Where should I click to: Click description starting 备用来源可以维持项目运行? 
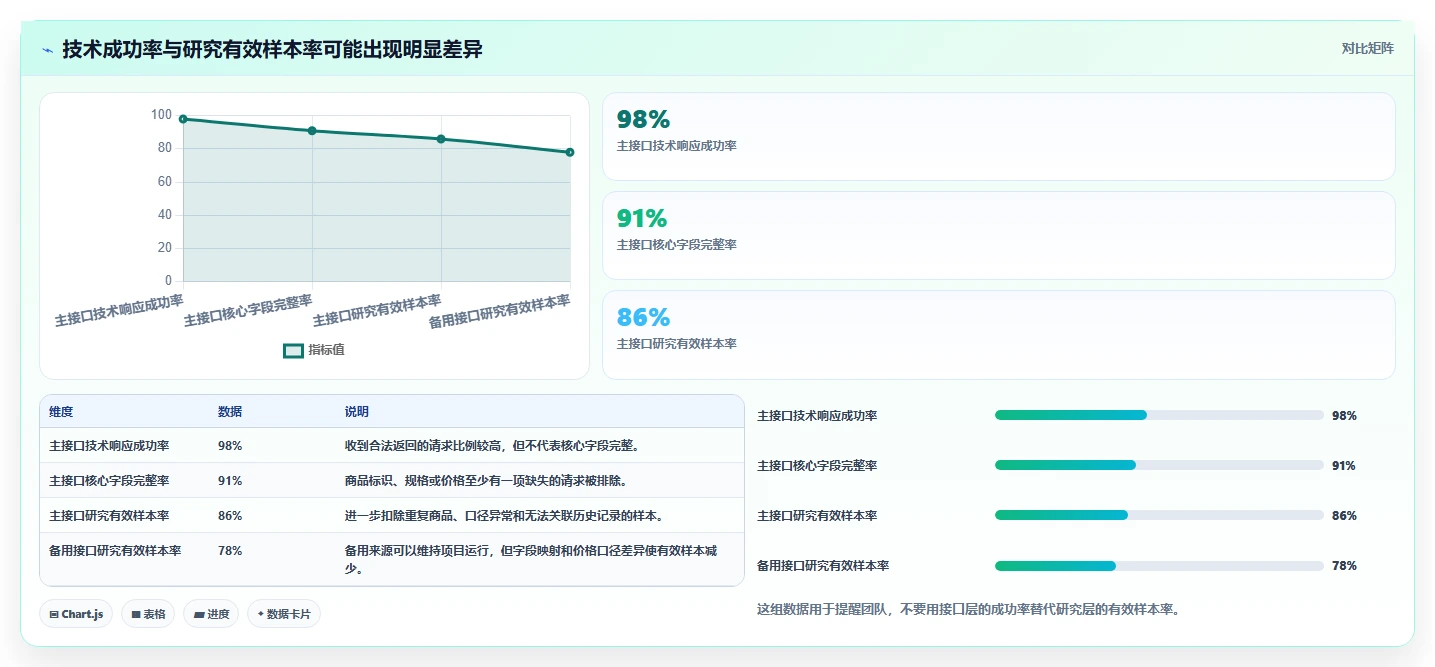(x=531, y=560)
